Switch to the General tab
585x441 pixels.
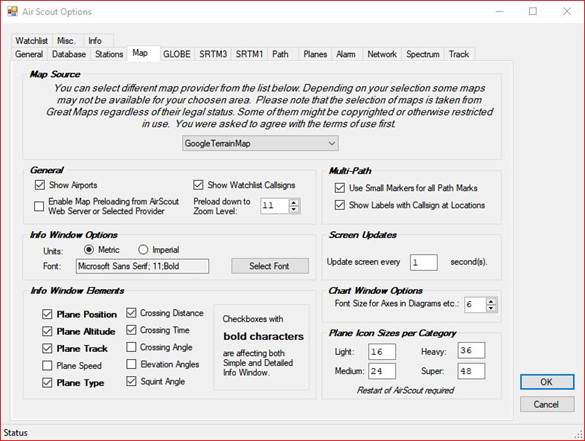29,54
